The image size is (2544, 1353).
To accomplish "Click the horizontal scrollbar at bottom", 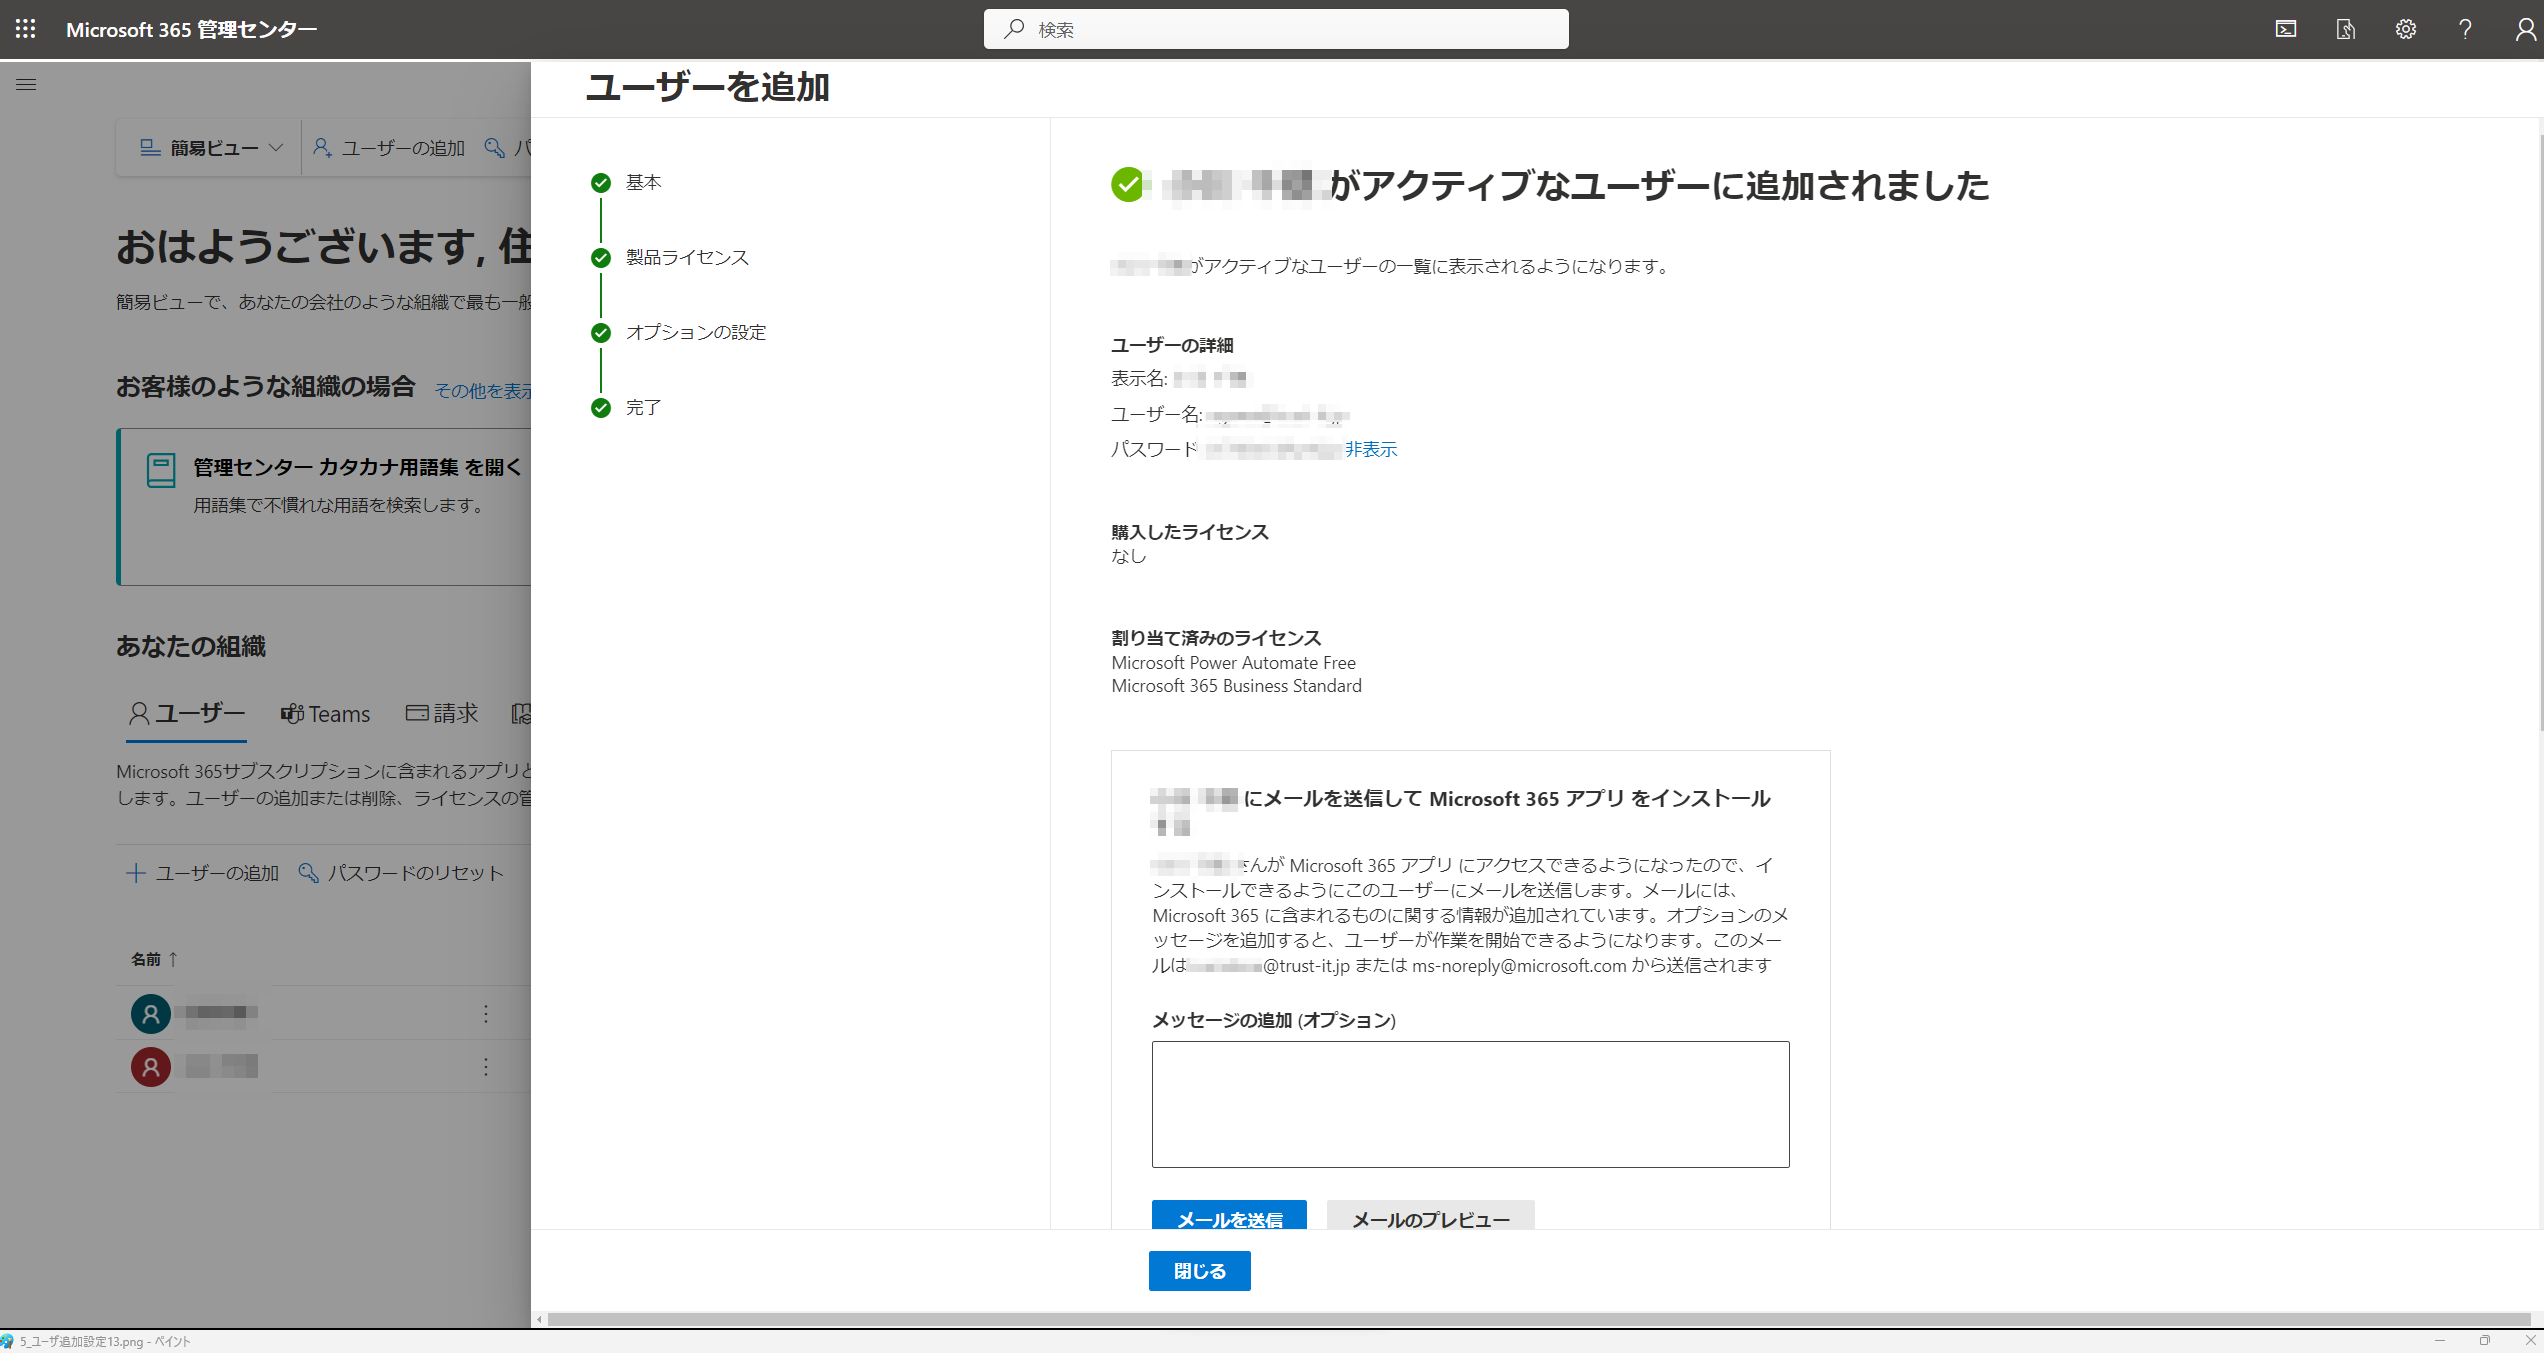I will pos(1539,1320).
